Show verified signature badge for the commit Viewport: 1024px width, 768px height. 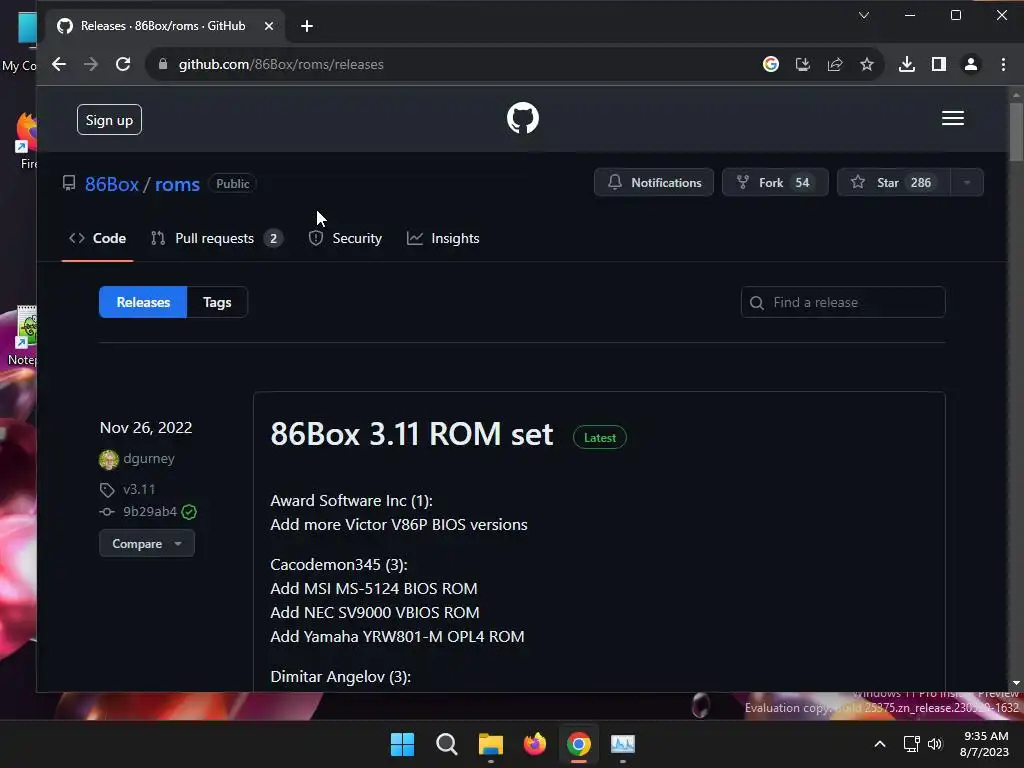(189, 512)
